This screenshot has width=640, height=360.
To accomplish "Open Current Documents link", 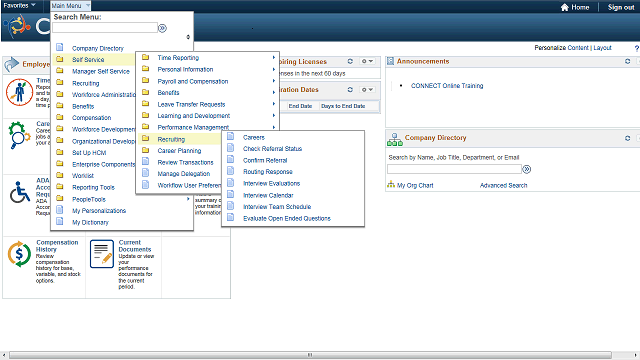I will (x=135, y=246).
